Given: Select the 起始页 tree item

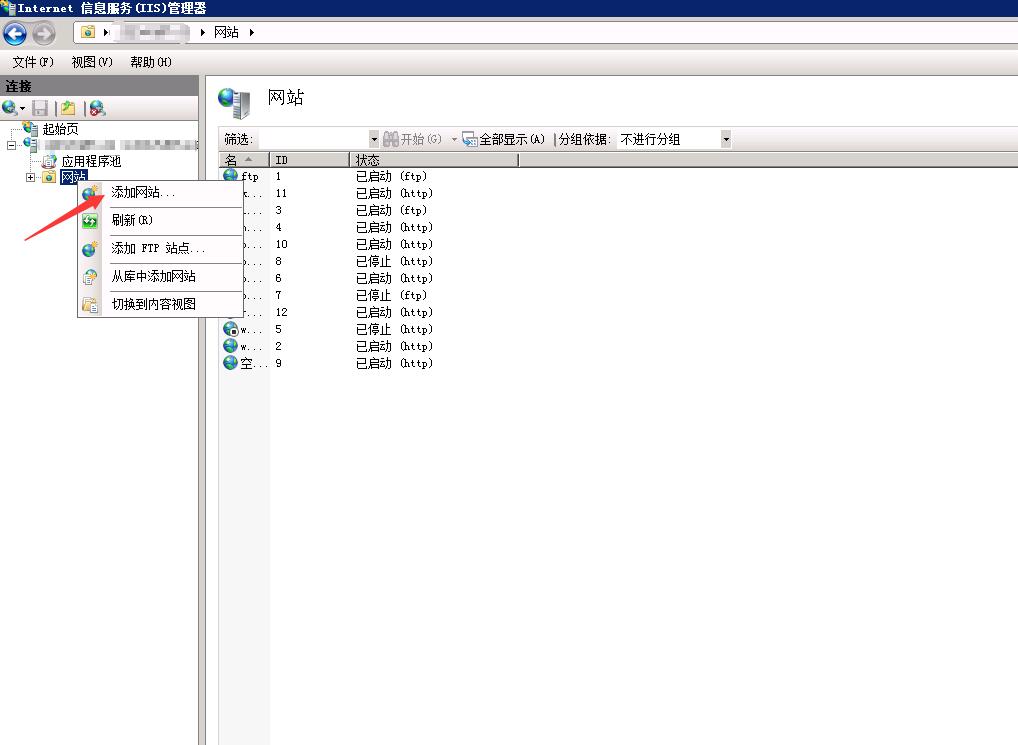Looking at the screenshot, I should (60, 128).
